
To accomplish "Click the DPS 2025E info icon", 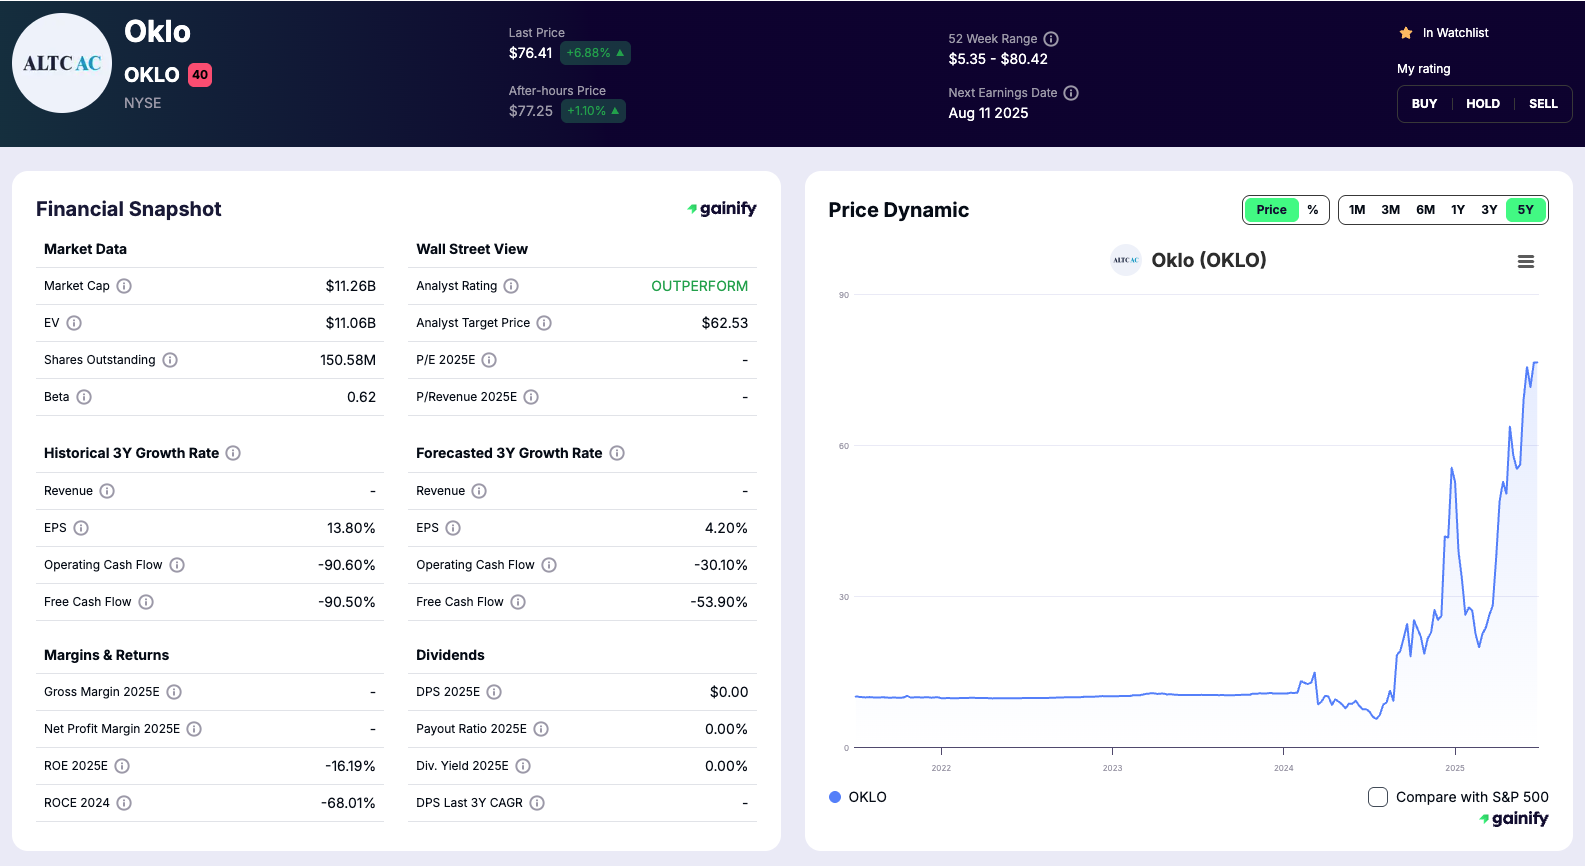I will click(494, 692).
